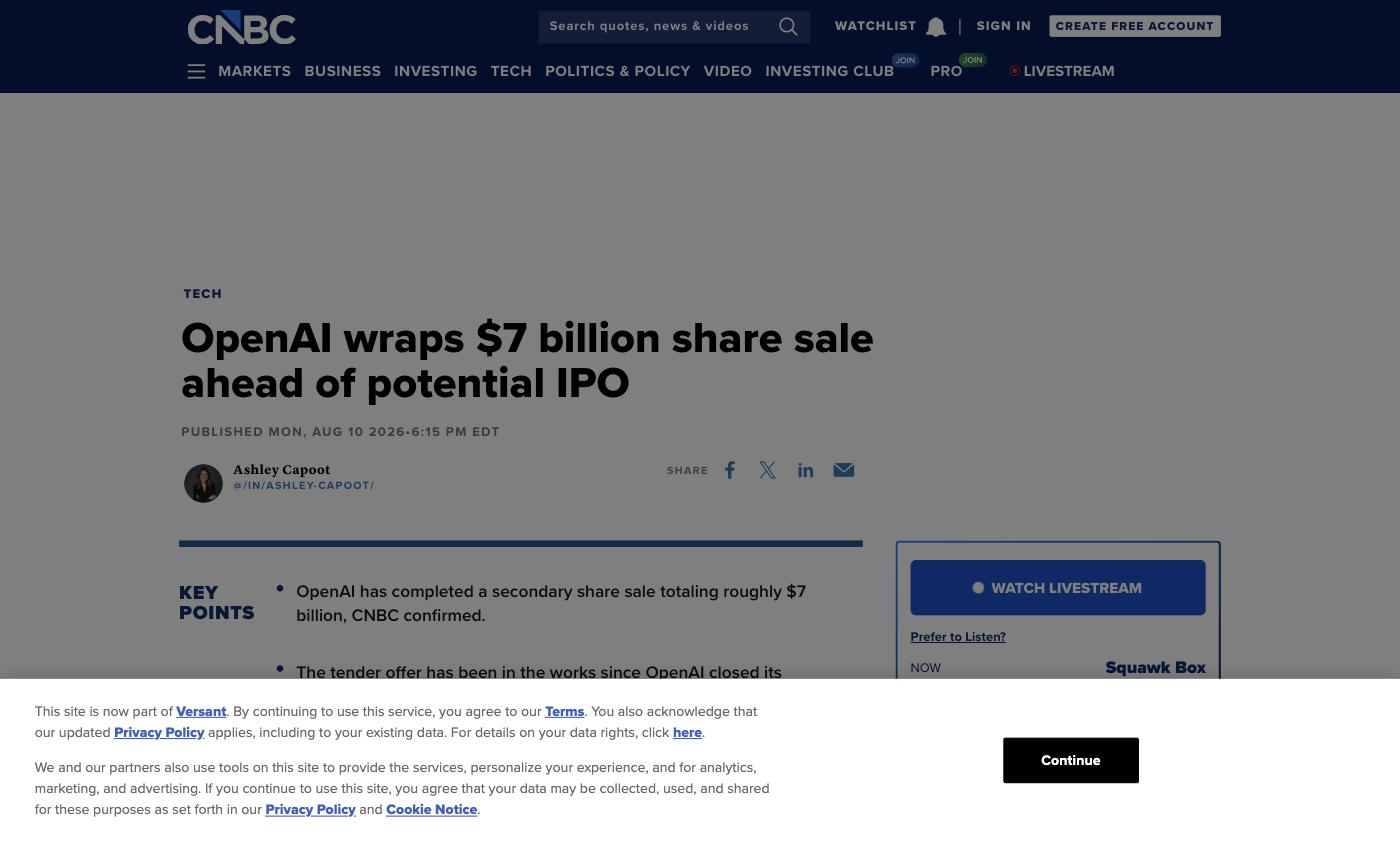The image size is (1400, 845).
Task: Click Sign In
Action: point(1003,26)
